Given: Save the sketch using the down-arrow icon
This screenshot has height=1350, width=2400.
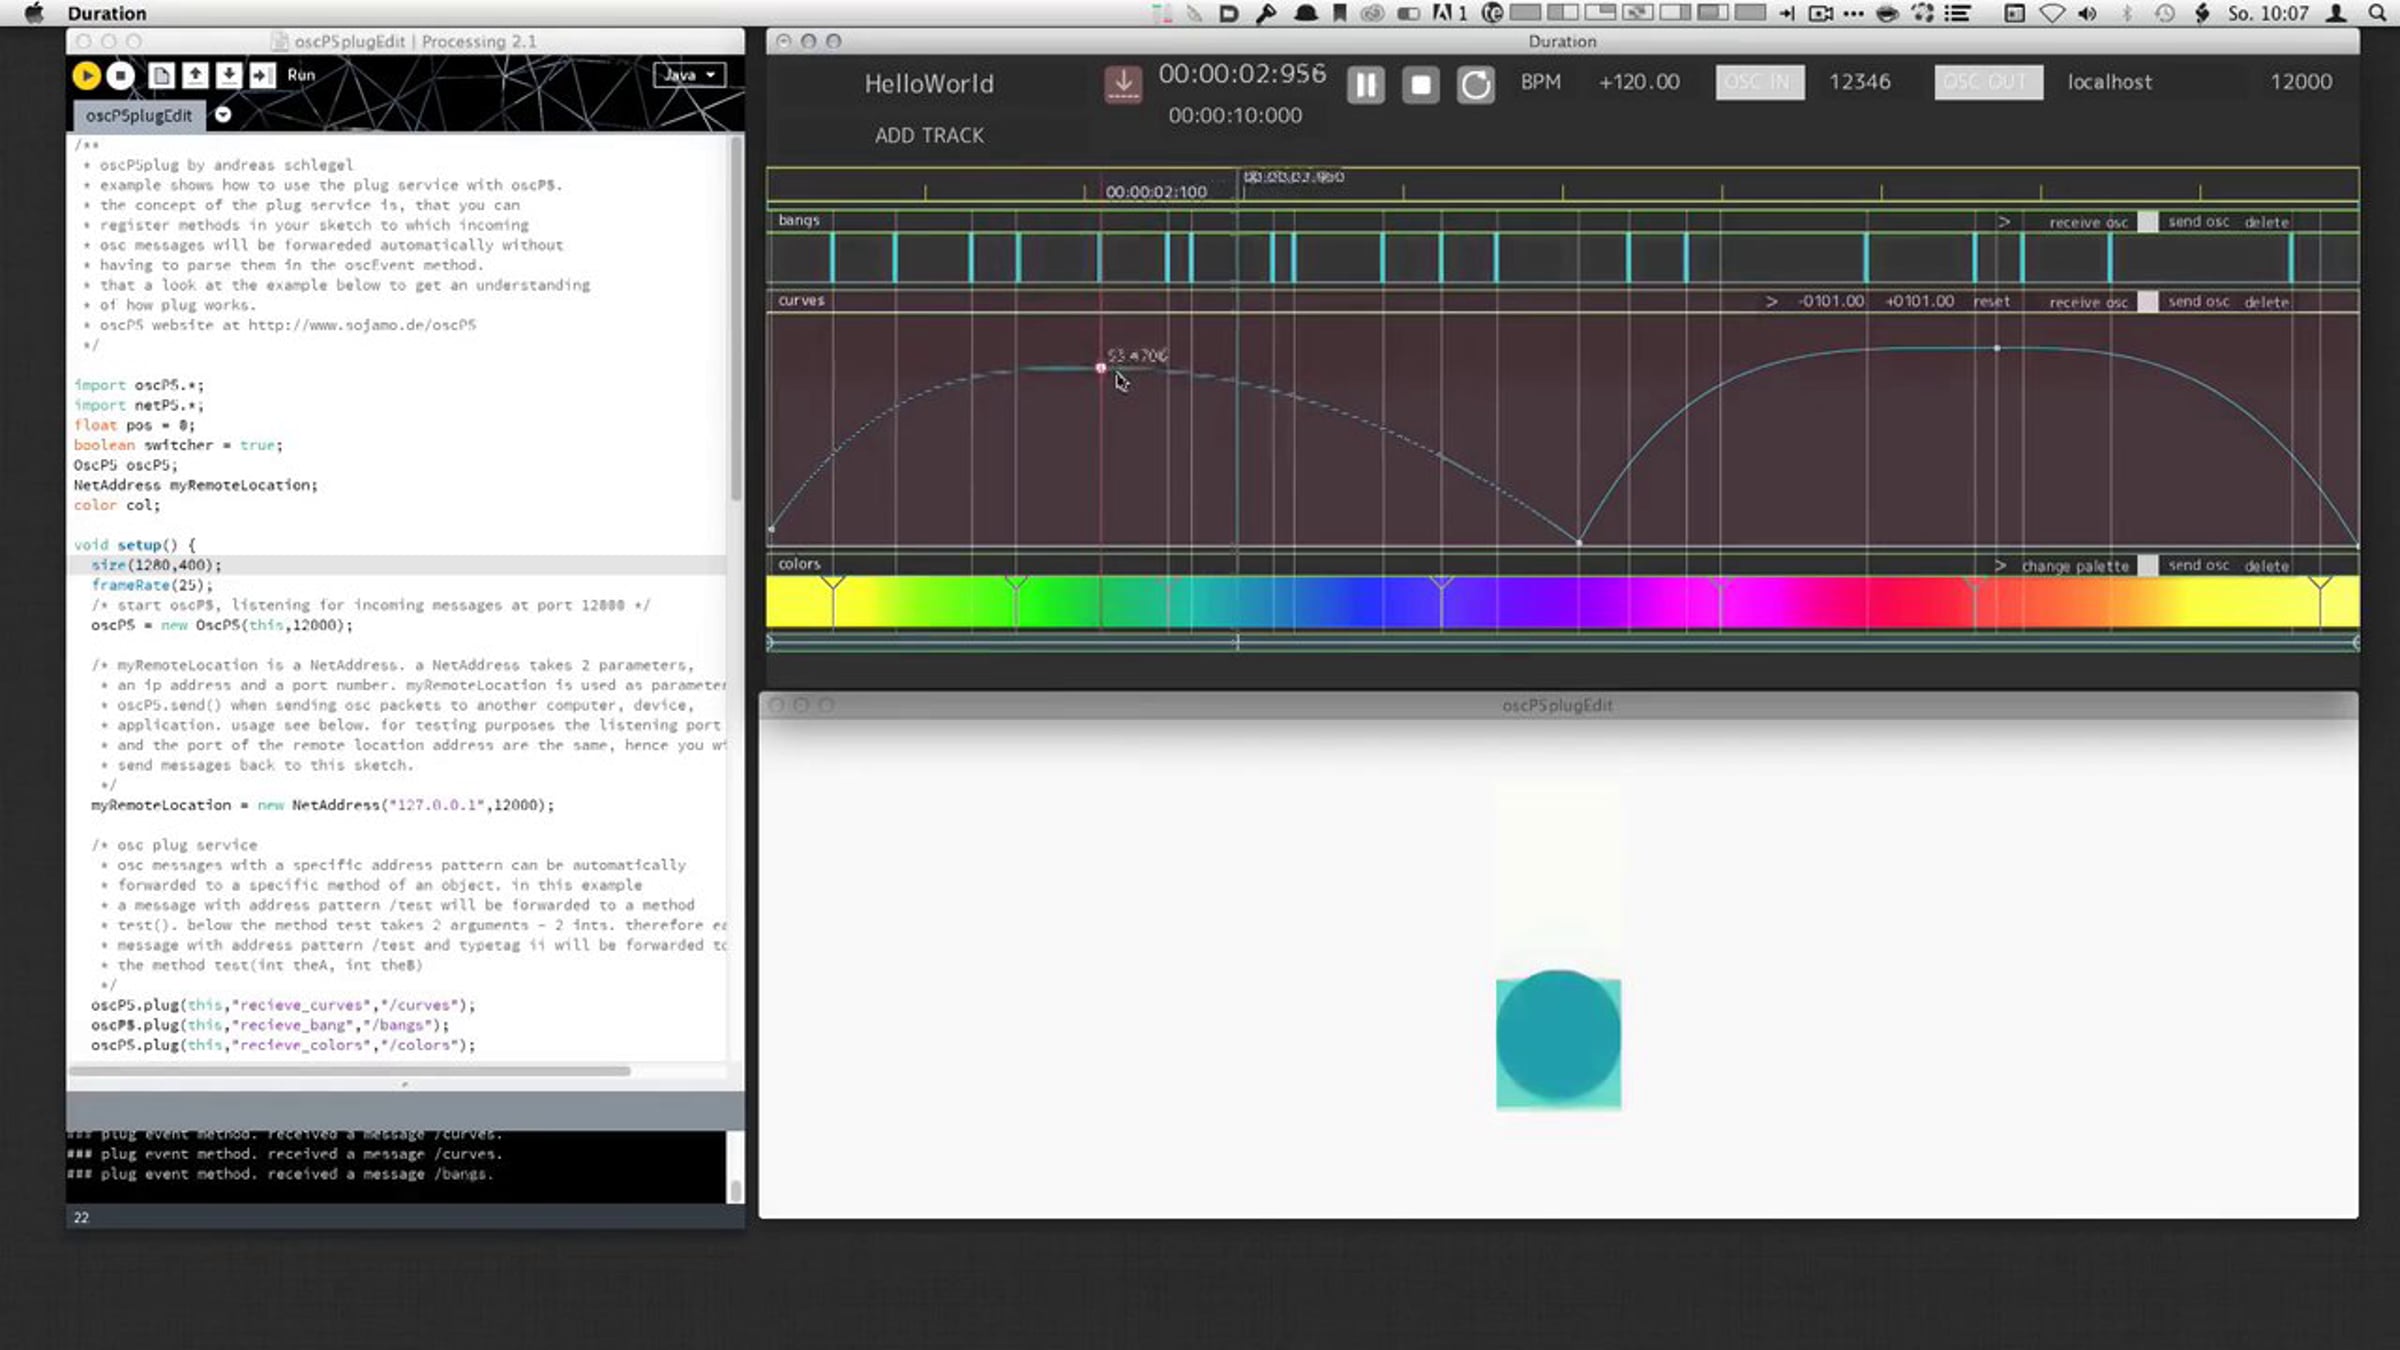Looking at the screenshot, I should (229, 75).
